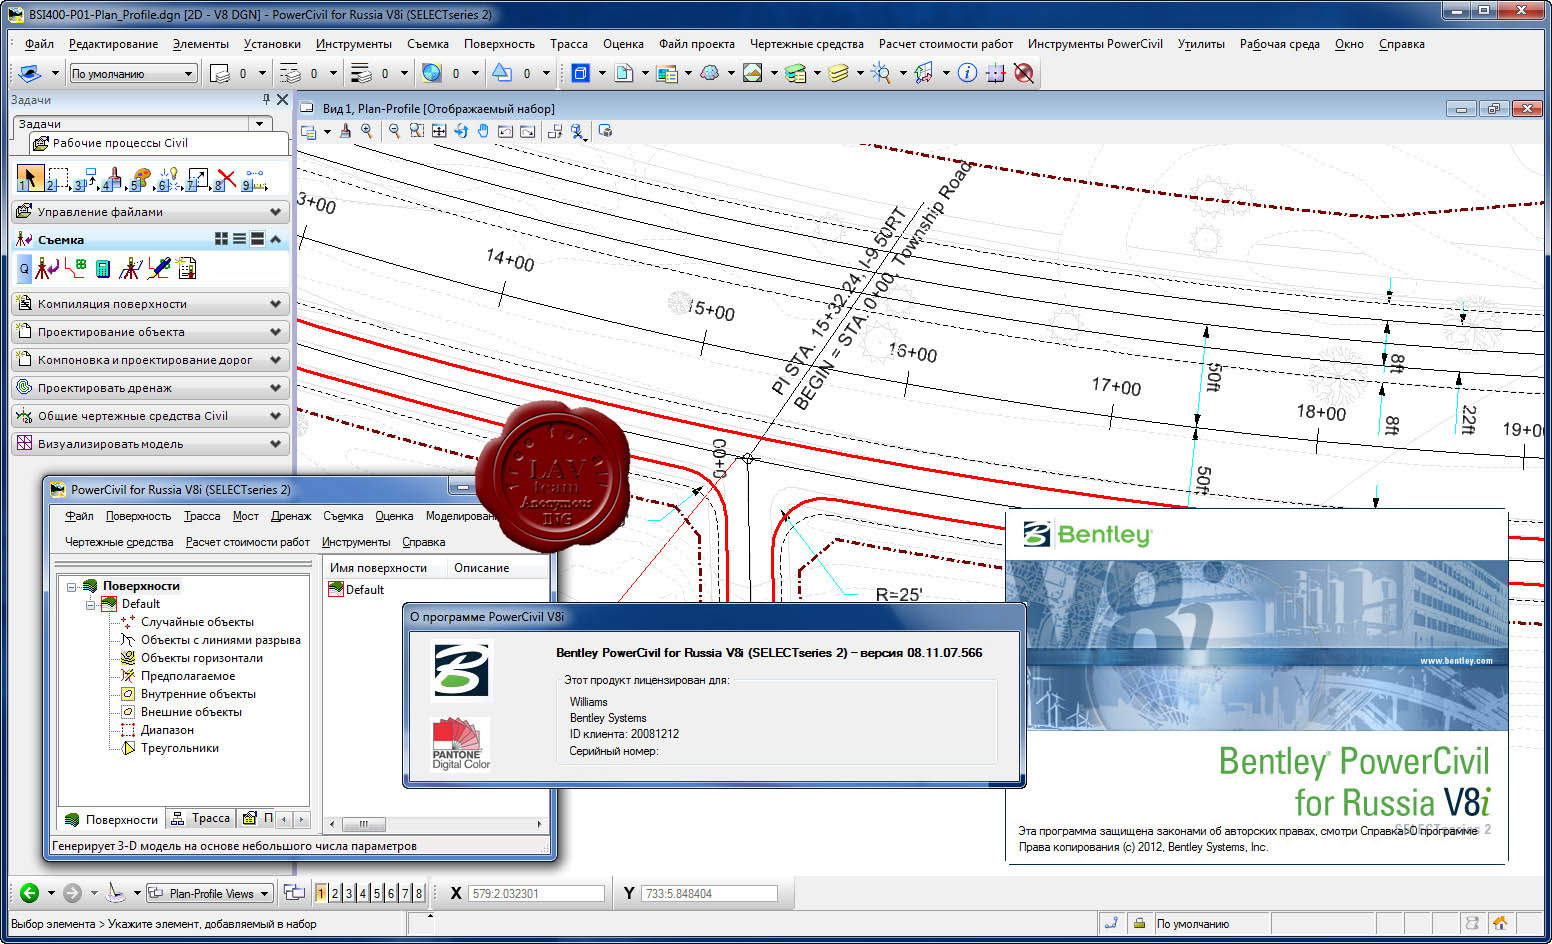Switch Съемка panel to wide panel layout
The width and height of the screenshot is (1552, 944).
tap(257, 239)
